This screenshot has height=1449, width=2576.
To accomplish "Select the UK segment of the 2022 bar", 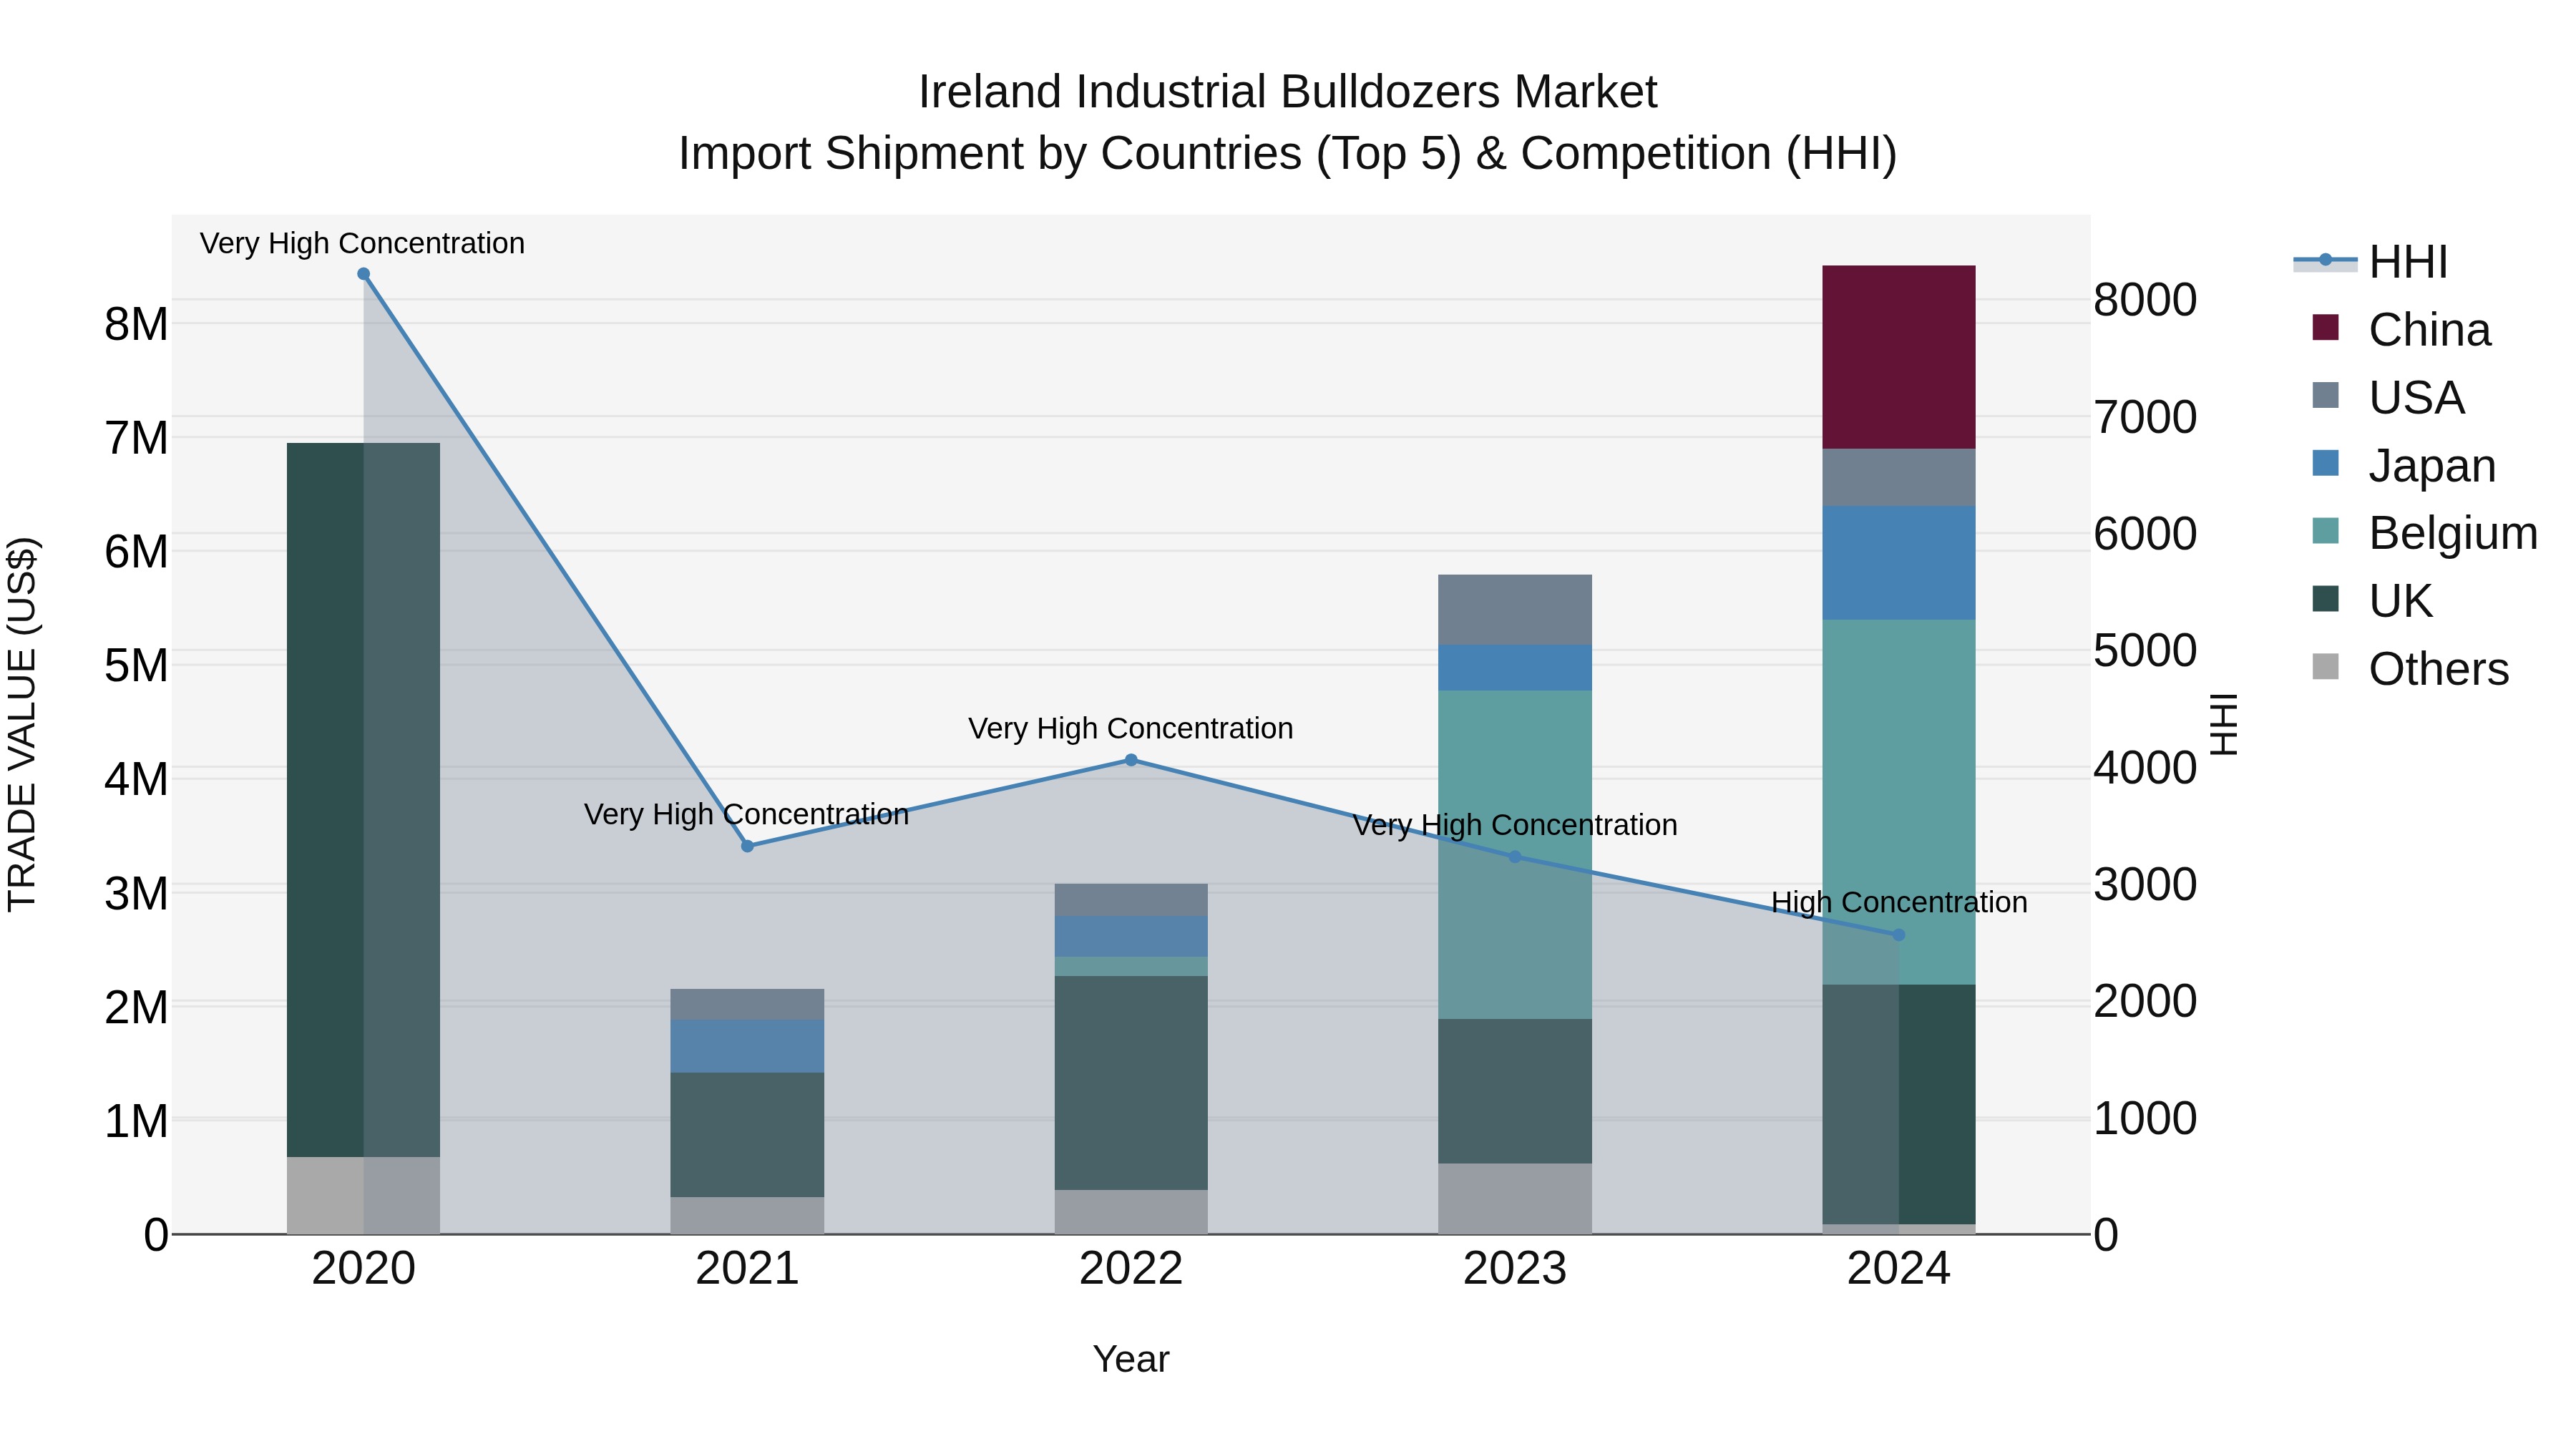I will coord(1131,1083).
